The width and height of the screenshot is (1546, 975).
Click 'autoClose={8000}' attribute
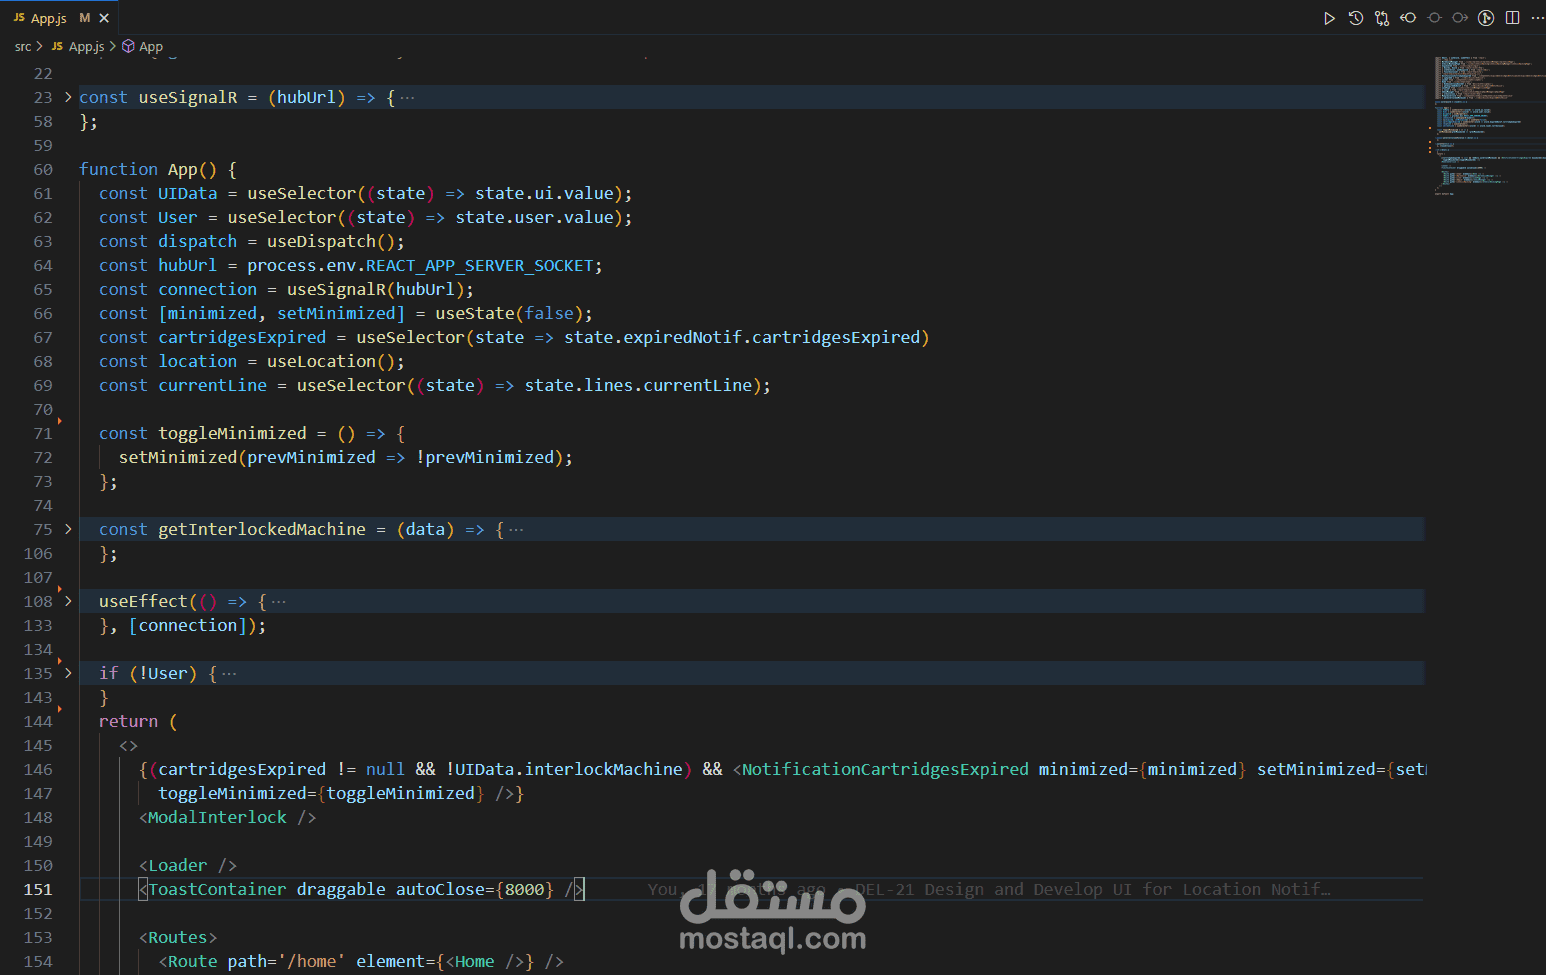point(474,890)
